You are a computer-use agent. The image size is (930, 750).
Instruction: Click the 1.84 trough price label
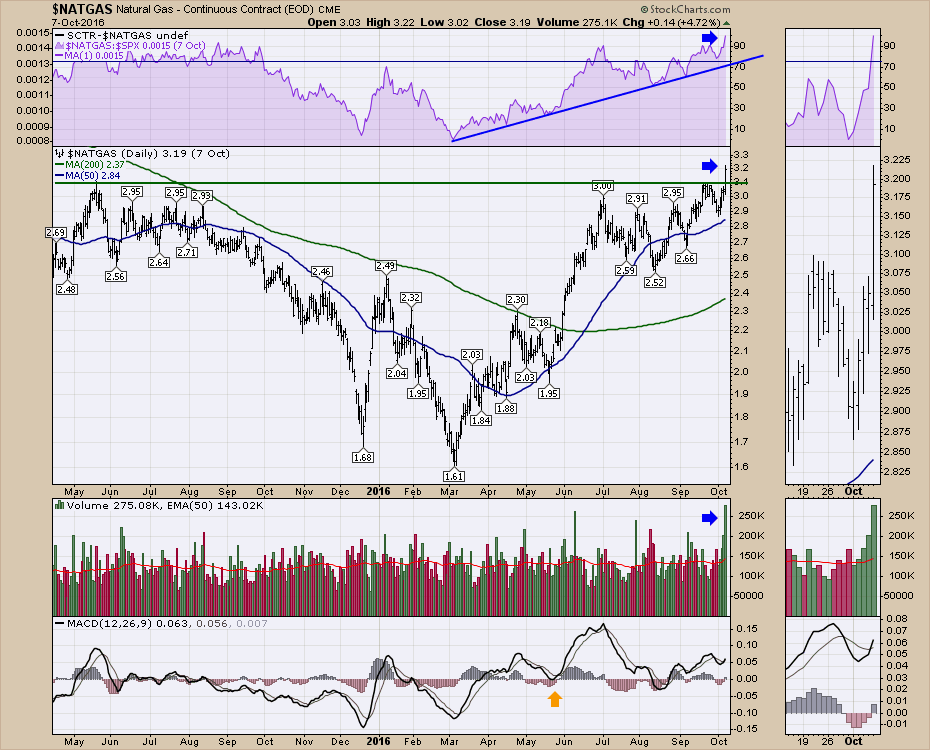(x=481, y=420)
